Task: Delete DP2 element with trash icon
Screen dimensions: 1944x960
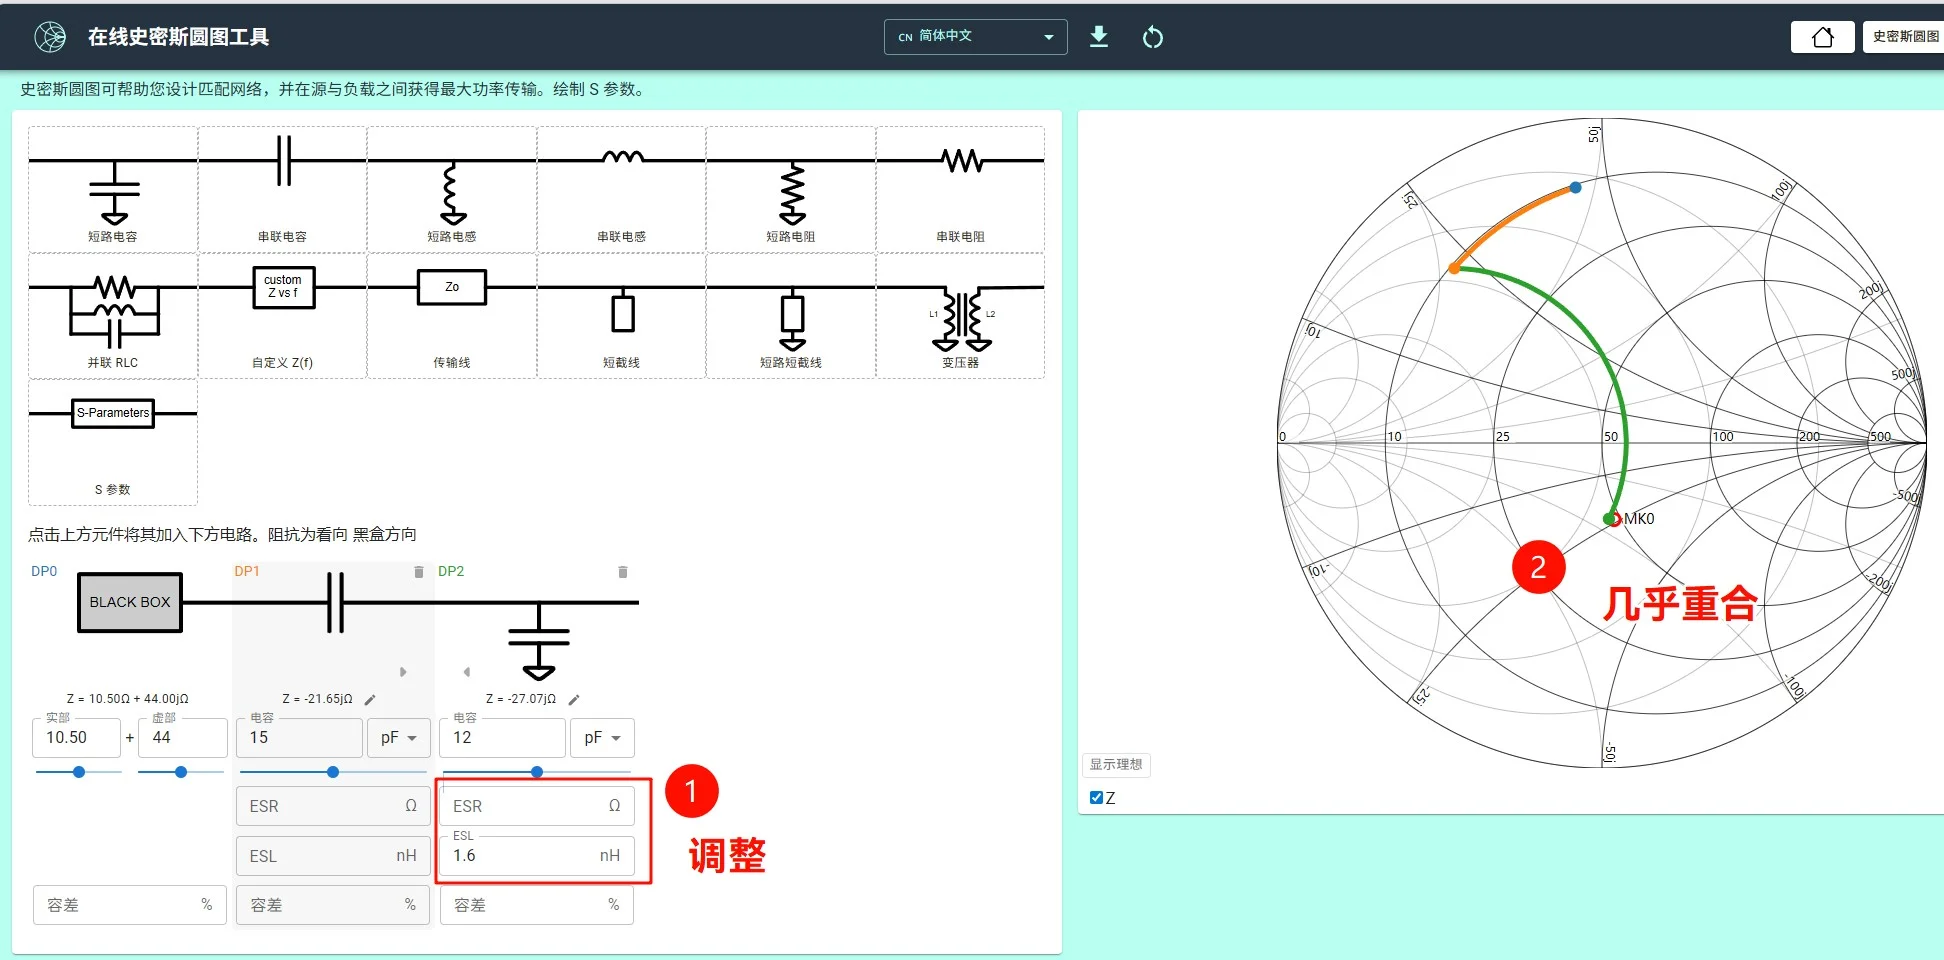Action: pyautogui.click(x=623, y=572)
